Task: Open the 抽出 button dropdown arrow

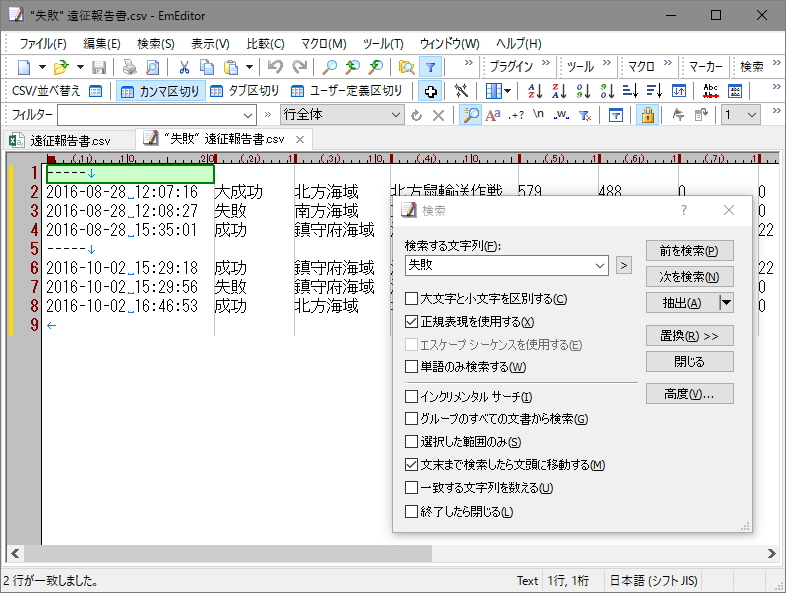Action: pos(726,303)
